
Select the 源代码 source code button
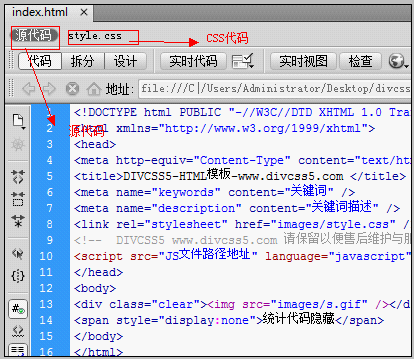pos(34,35)
